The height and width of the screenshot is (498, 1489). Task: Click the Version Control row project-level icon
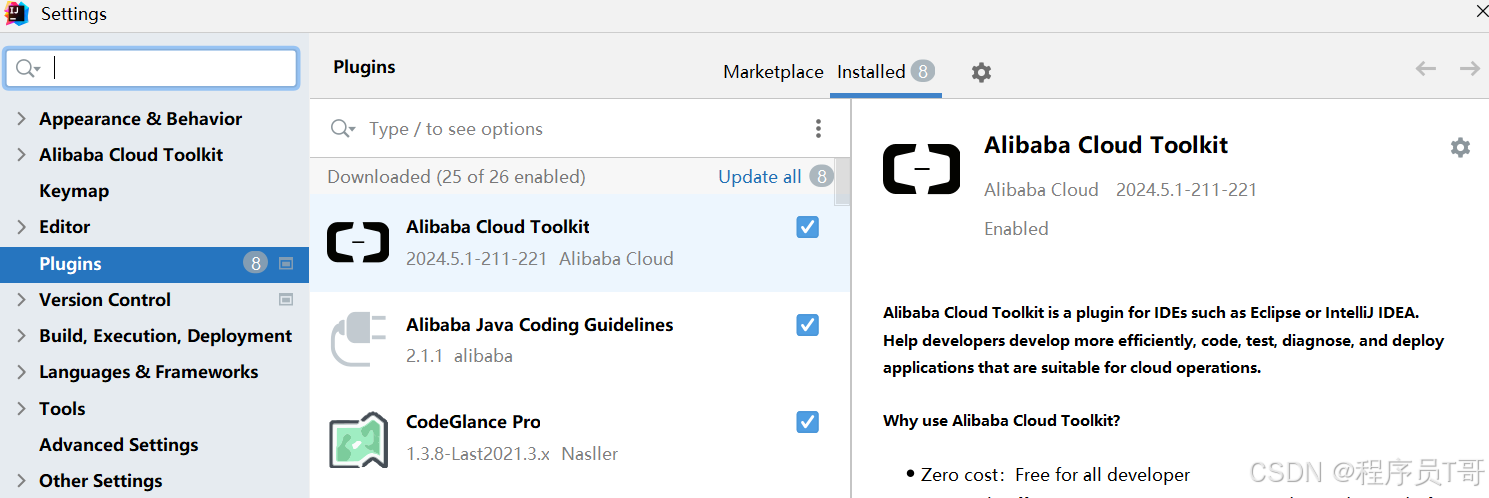286,299
